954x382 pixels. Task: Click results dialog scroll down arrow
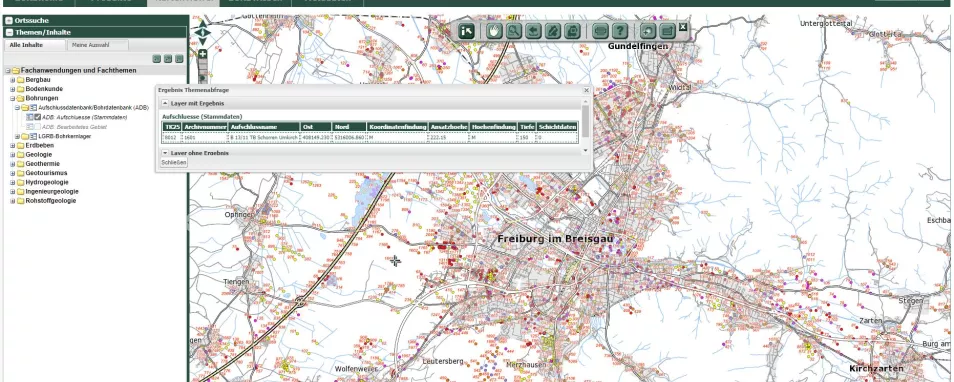(586, 151)
